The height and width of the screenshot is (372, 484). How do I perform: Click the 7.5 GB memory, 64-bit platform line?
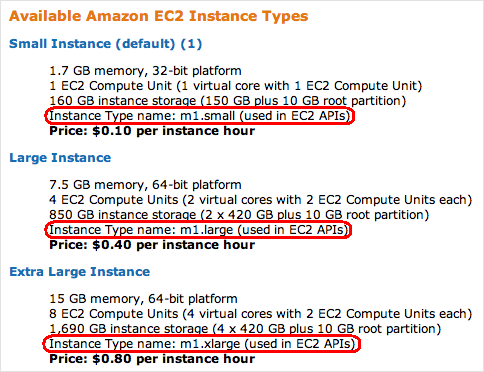[145, 185]
